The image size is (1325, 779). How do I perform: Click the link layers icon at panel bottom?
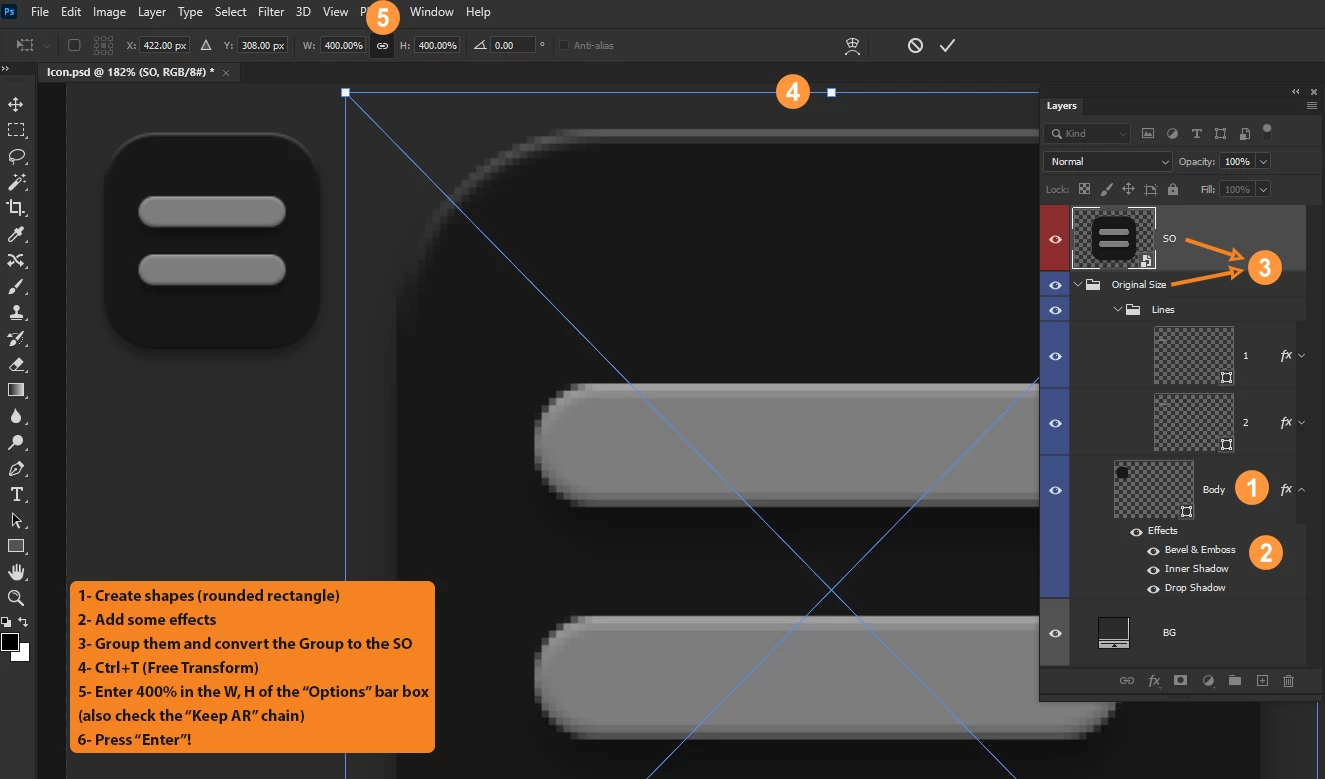coord(1127,681)
